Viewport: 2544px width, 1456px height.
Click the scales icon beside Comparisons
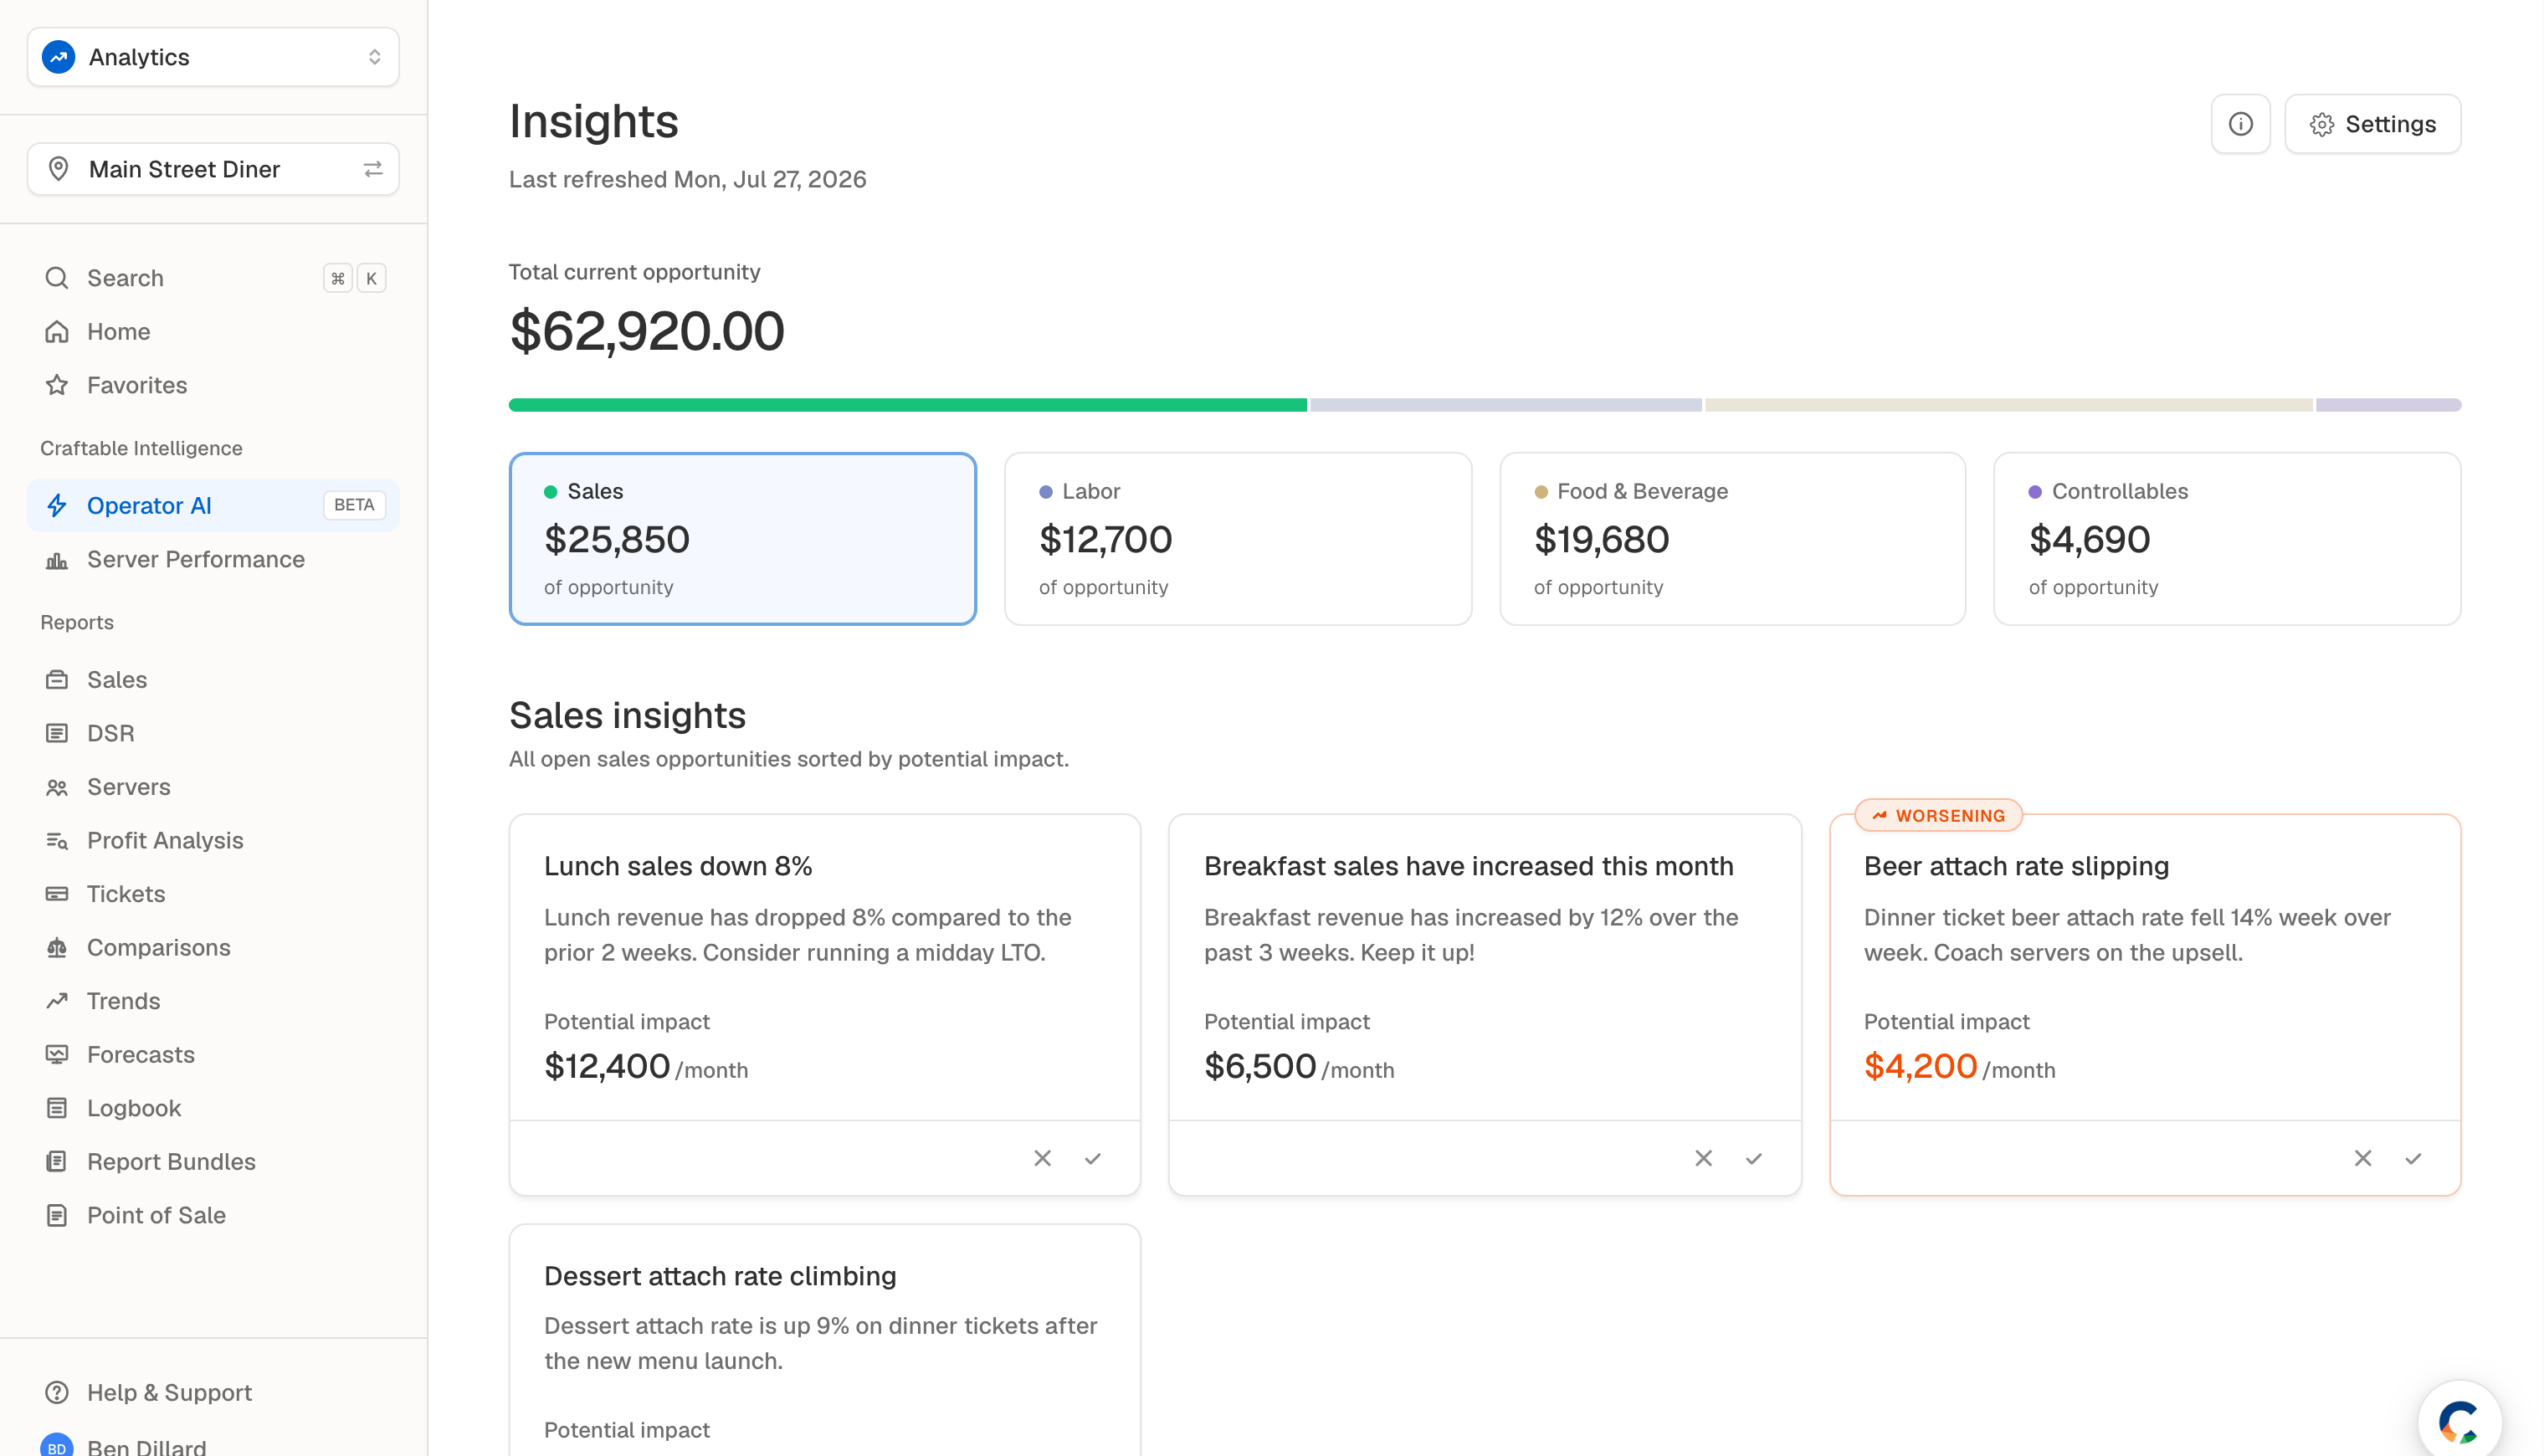tap(57, 948)
